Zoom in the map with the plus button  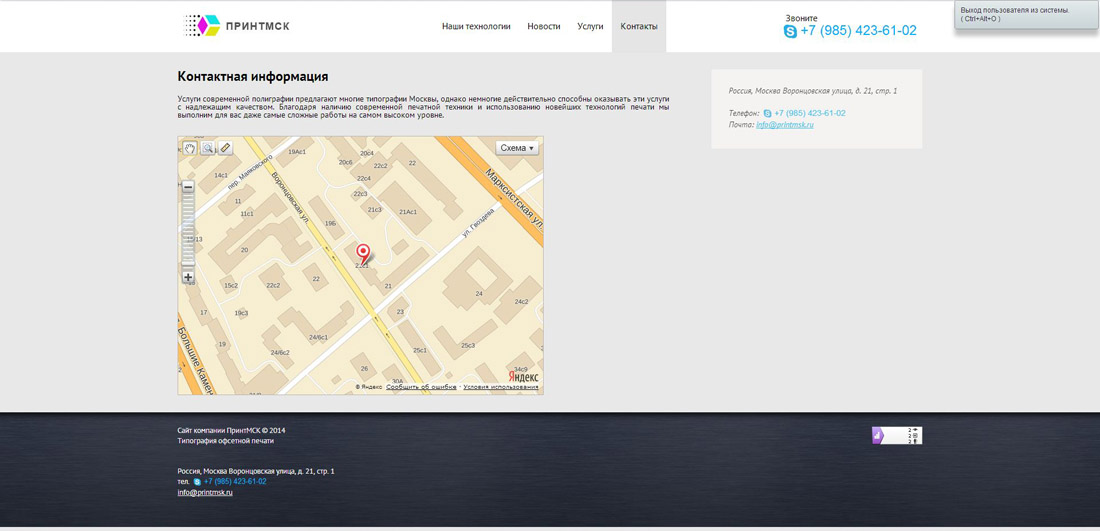pos(188,277)
